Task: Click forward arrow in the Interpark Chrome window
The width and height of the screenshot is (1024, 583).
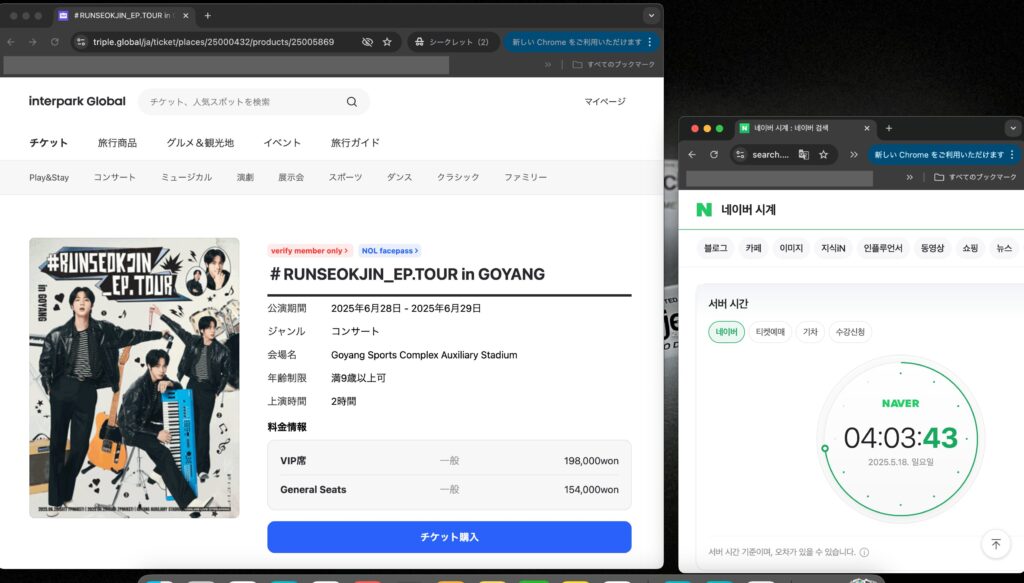Action: click(x=33, y=42)
